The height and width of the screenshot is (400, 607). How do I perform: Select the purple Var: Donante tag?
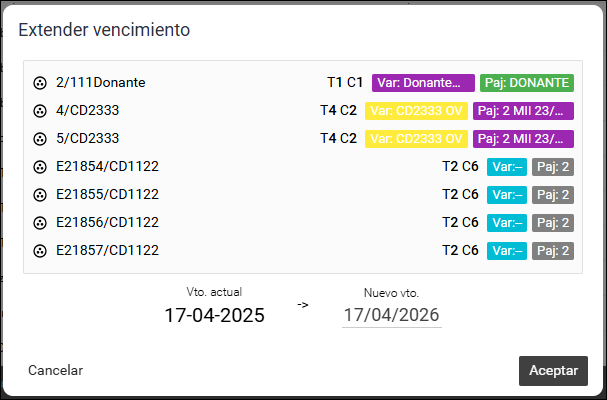coord(423,83)
